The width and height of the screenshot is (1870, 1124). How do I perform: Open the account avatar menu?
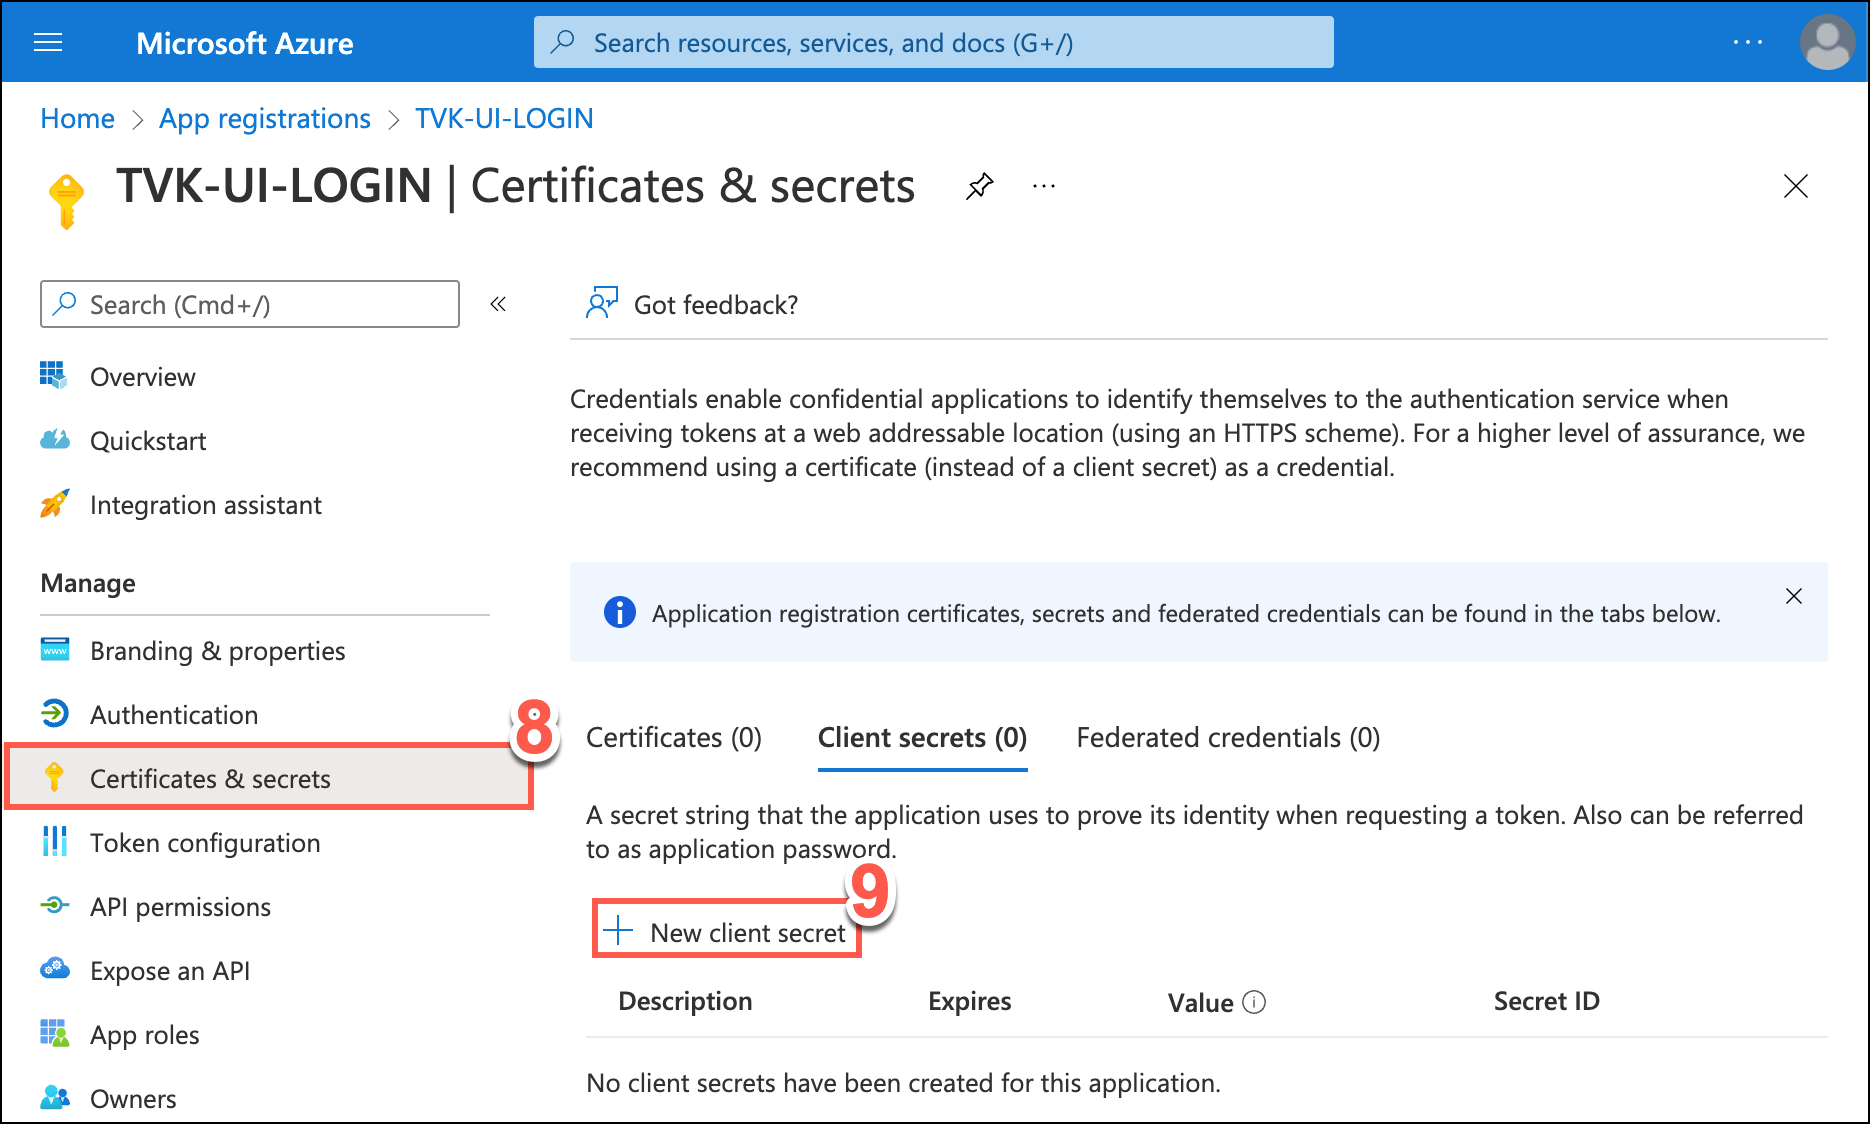(x=1827, y=41)
